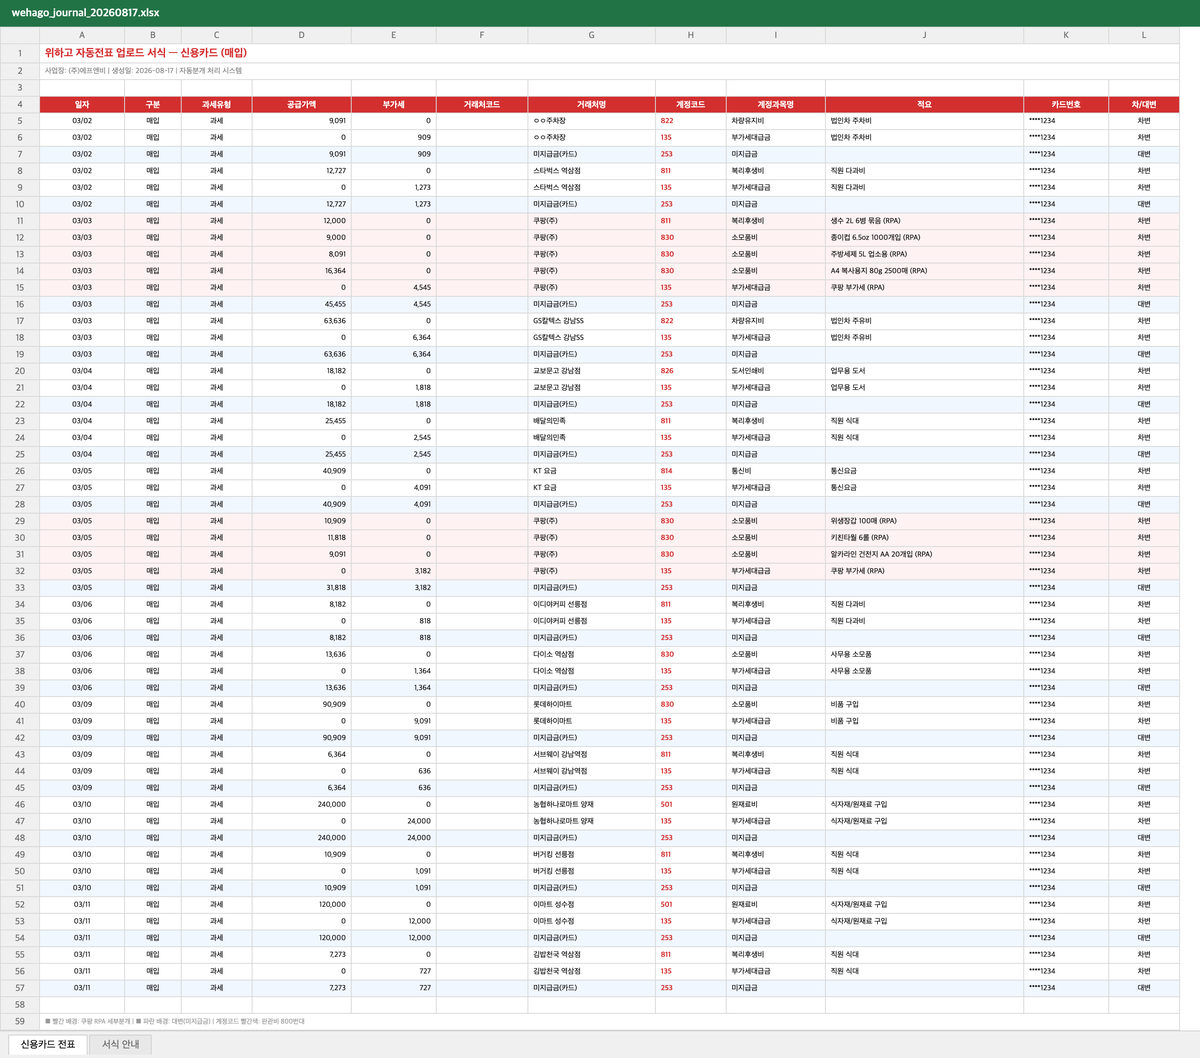Select the 도서인쇄비 account name cell
Viewport: 1200px width, 1058px height.
click(775, 371)
